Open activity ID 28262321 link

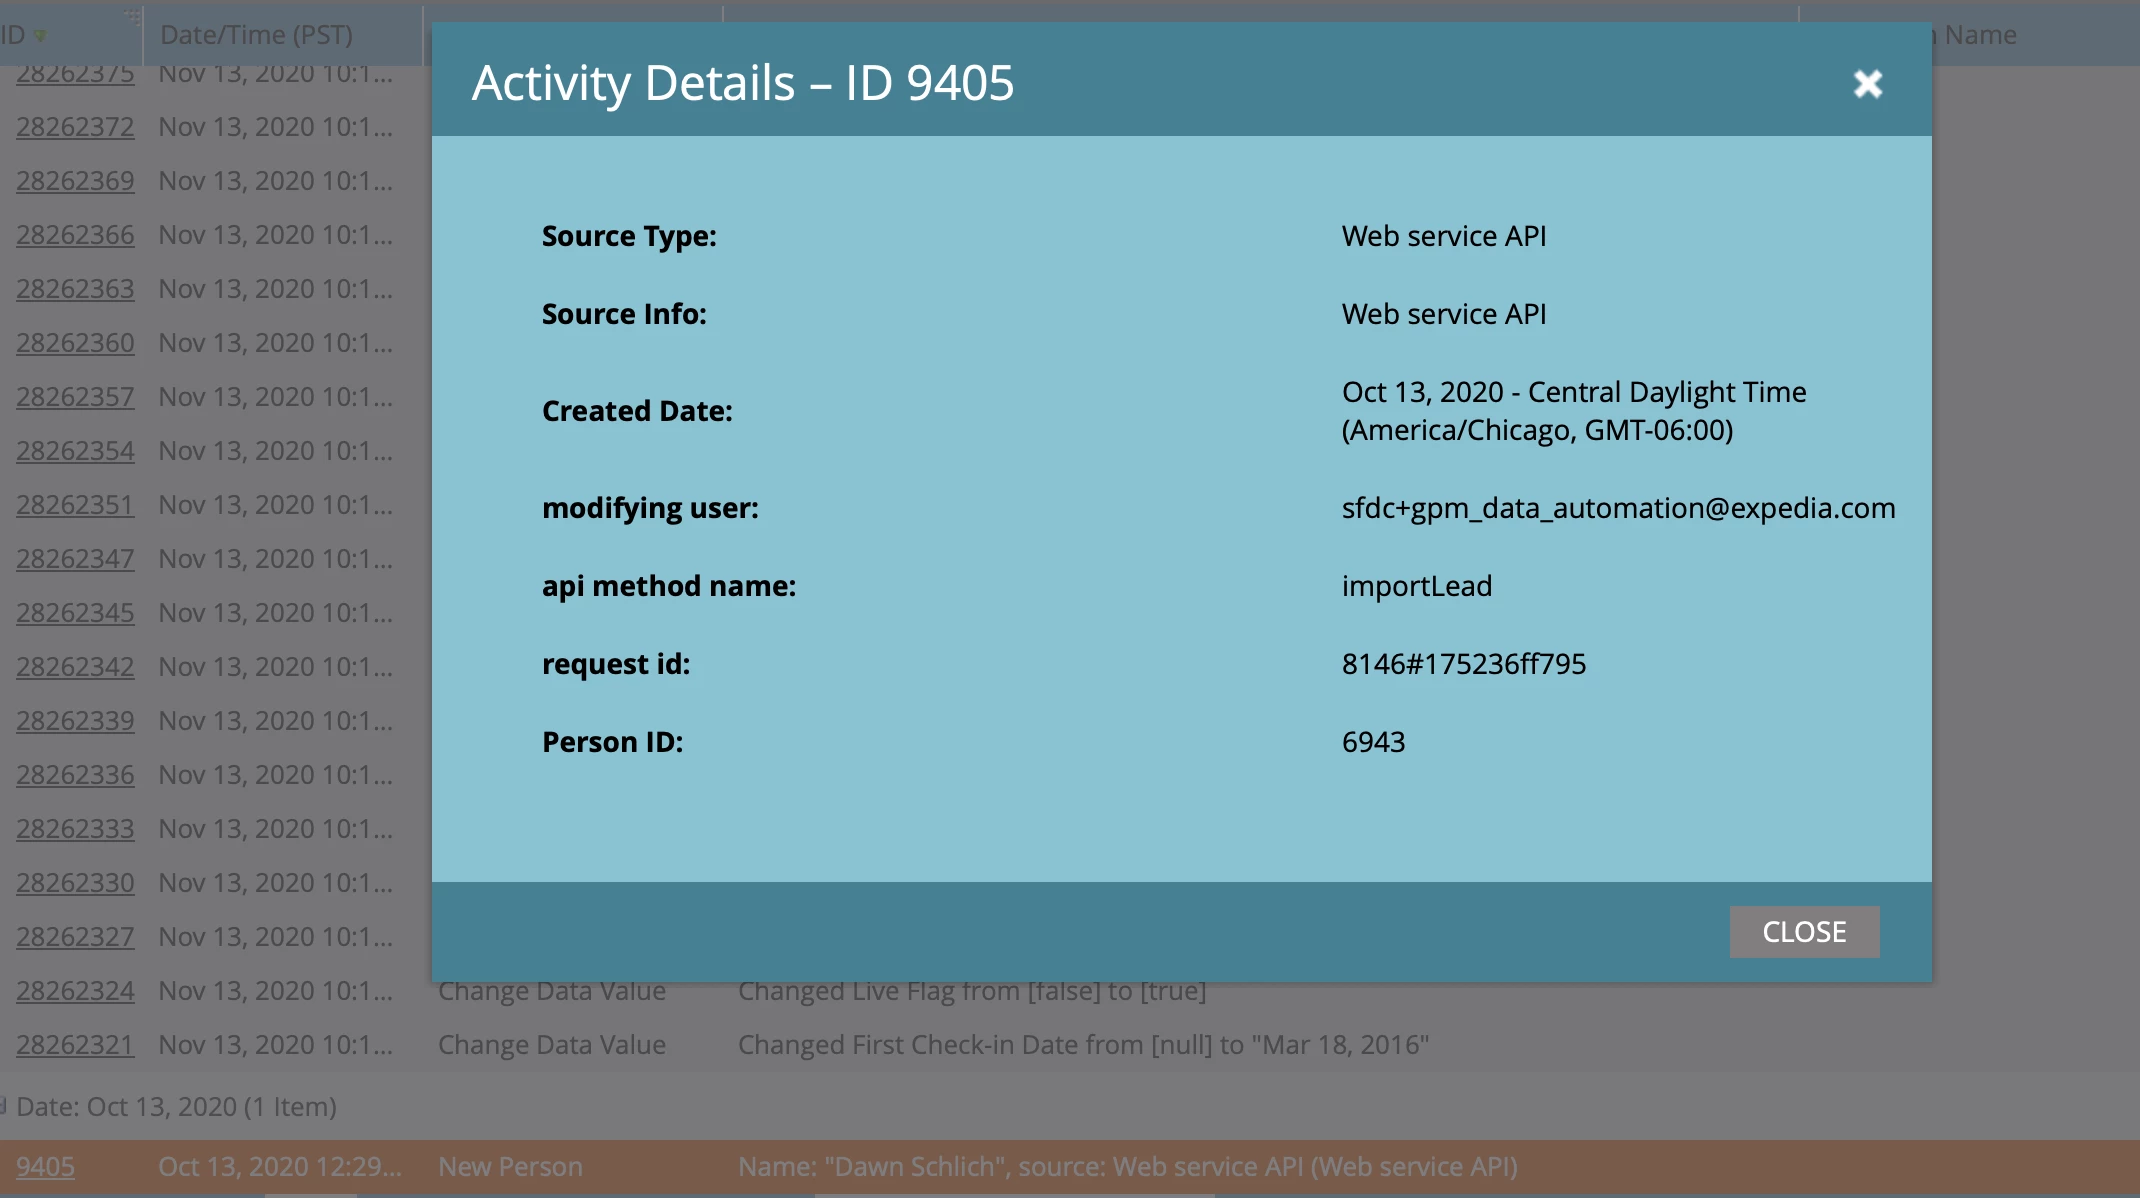point(75,1045)
